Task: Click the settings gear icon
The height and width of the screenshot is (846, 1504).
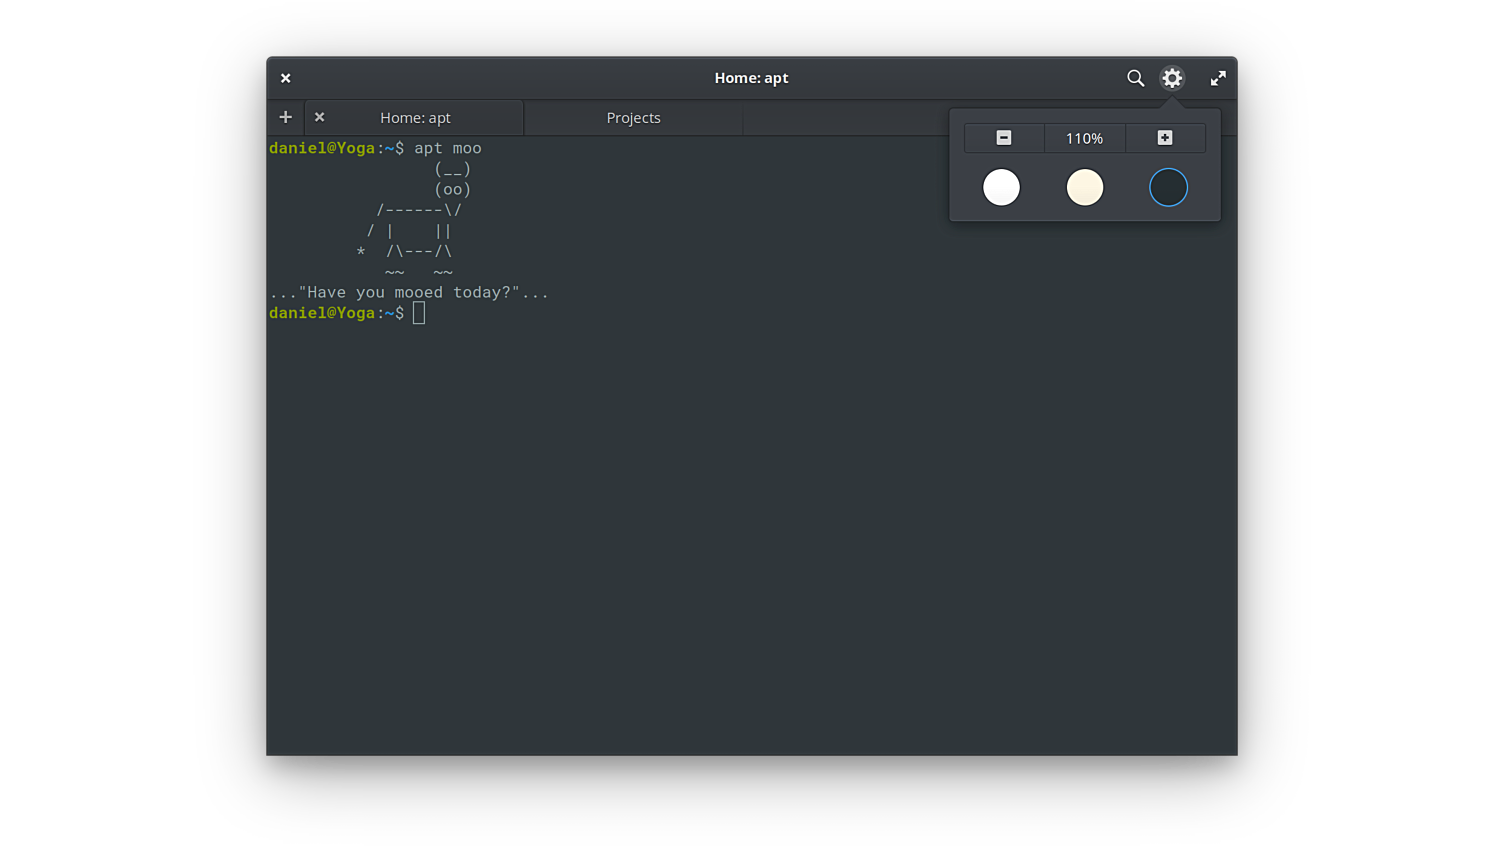Action: click(x=1172, y=78)
